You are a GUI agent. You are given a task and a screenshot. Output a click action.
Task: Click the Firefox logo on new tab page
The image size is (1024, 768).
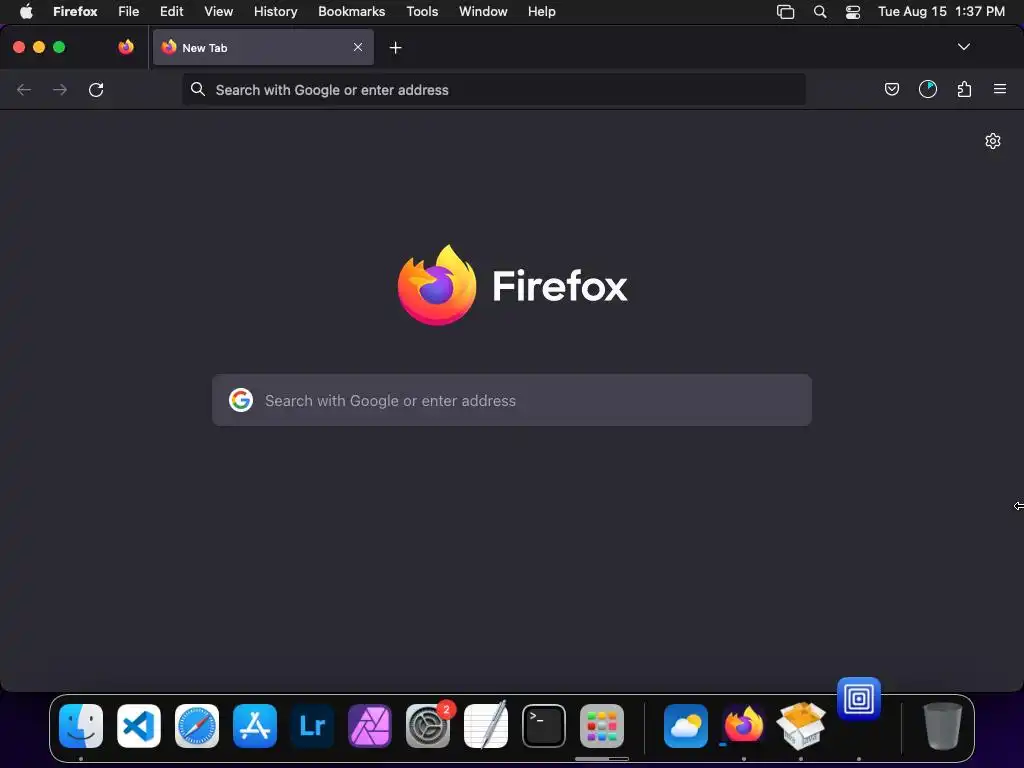coord(437,285)
